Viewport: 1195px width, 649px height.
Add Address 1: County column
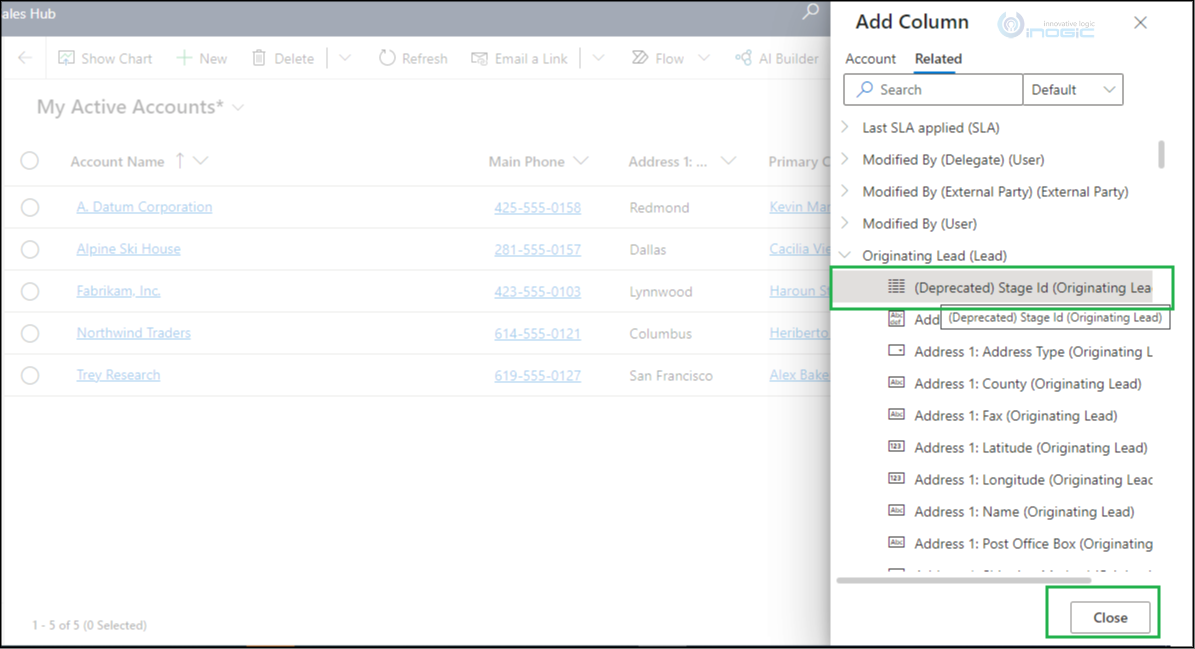click(x=1014, y=383)
